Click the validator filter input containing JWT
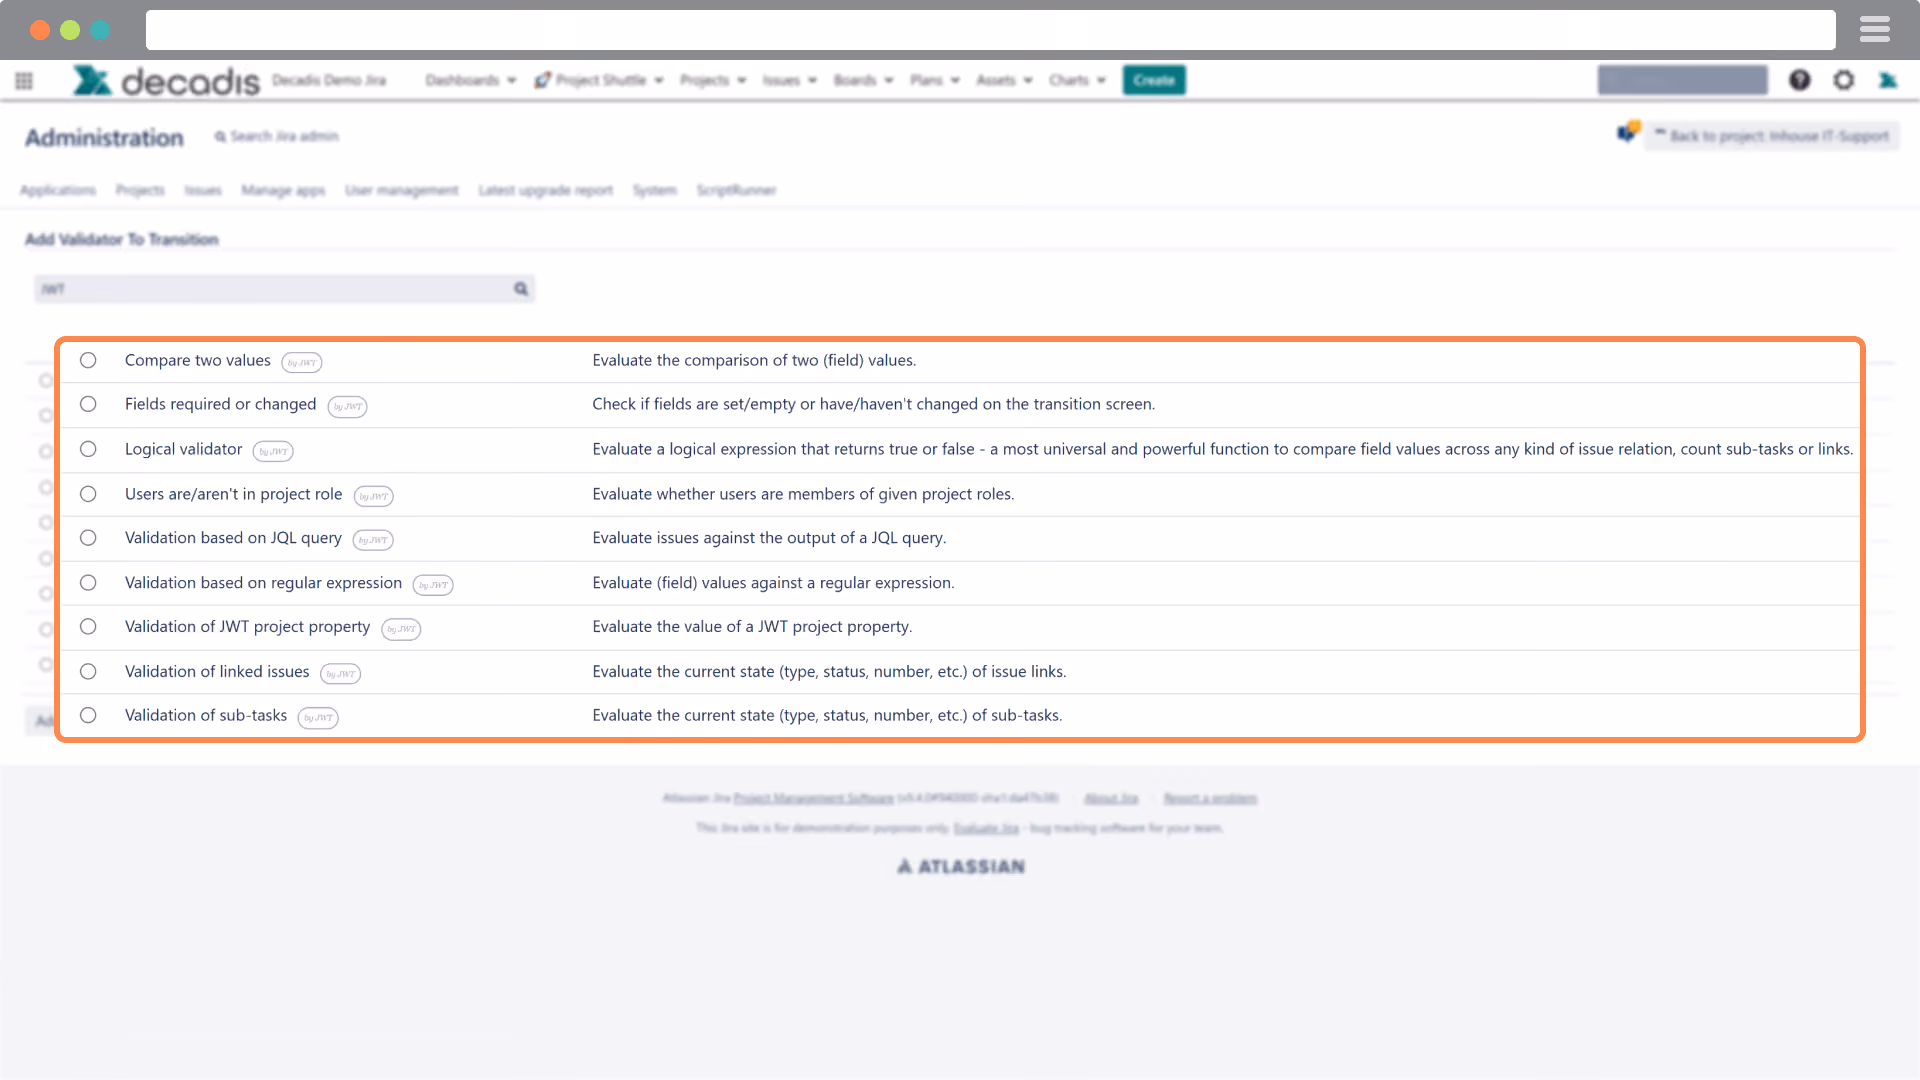This screenshot has width=1920, height=1080. (x=284, y=289)
